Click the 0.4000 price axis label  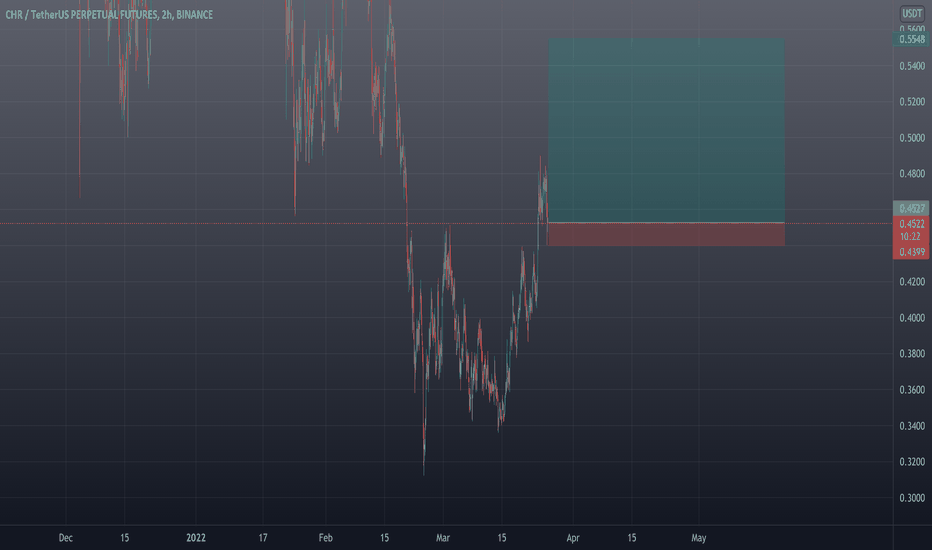click(912, 318)
